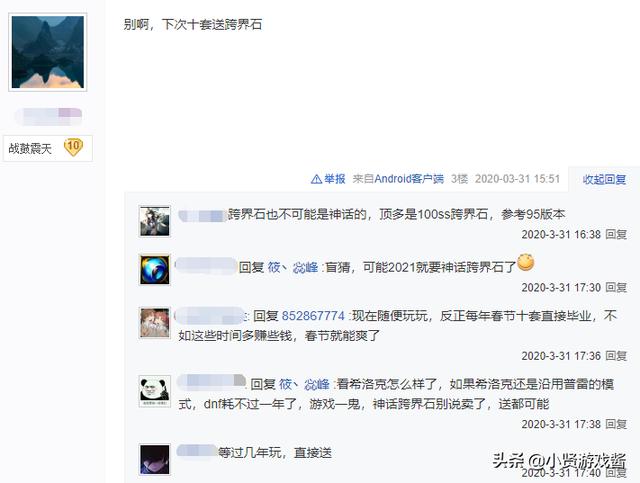Click the 战鼓震天 title badge

[x=48, y=148]
